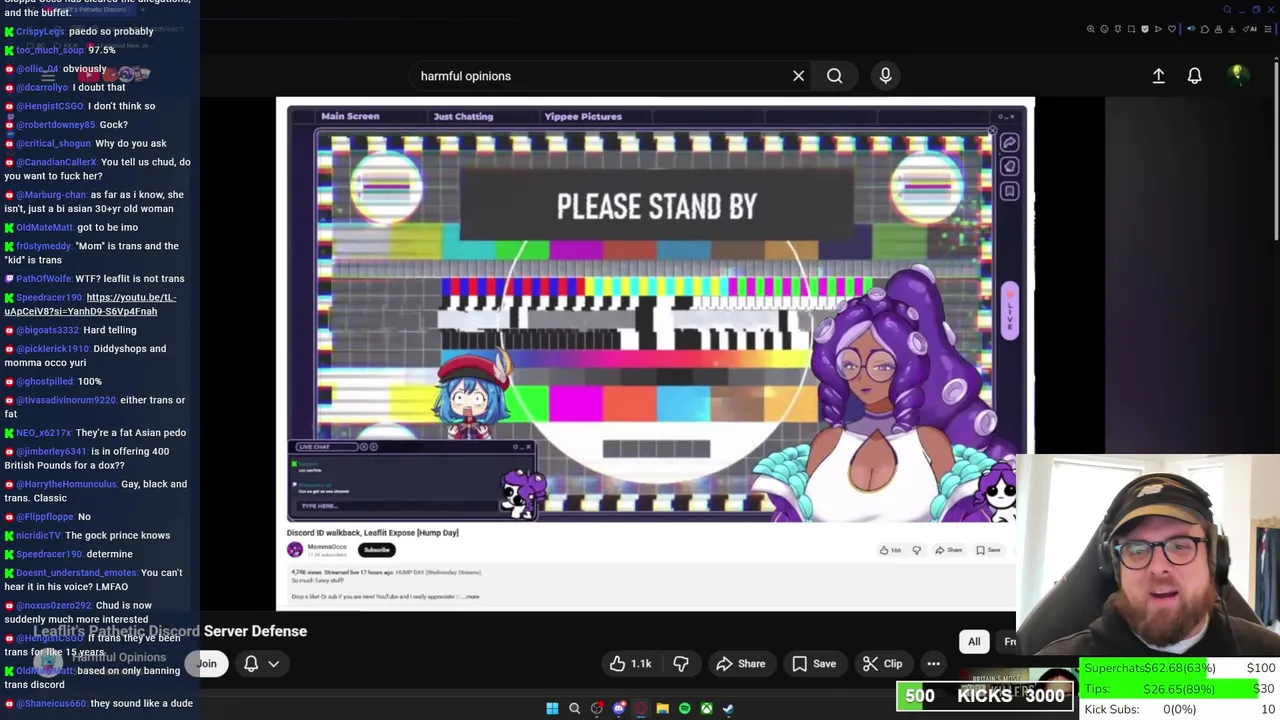Start voice search with the microphone icon

[885, 76]
